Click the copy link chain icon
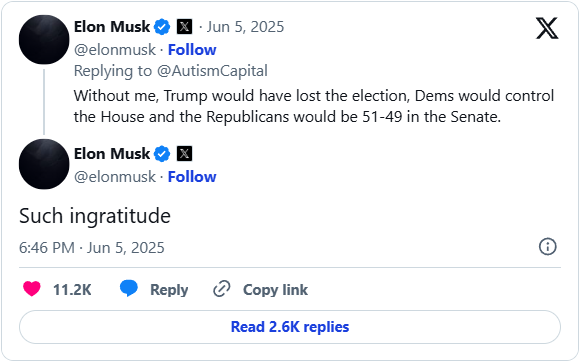Screen dimensions: 580x362 [x=222, y=289]
